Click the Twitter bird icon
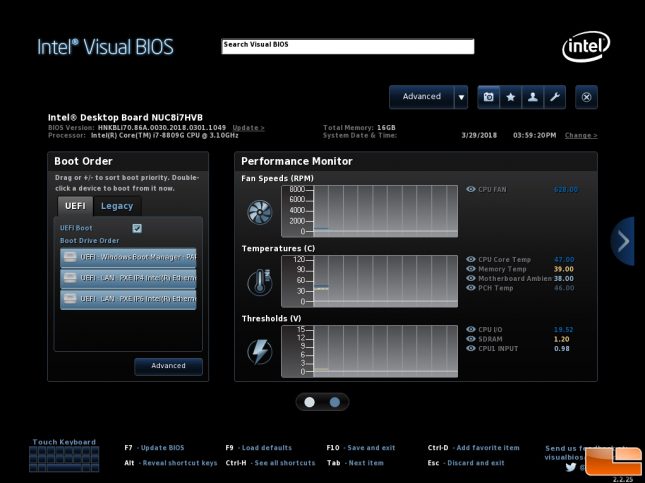This screenshot has width=645, height=483. 571,467
